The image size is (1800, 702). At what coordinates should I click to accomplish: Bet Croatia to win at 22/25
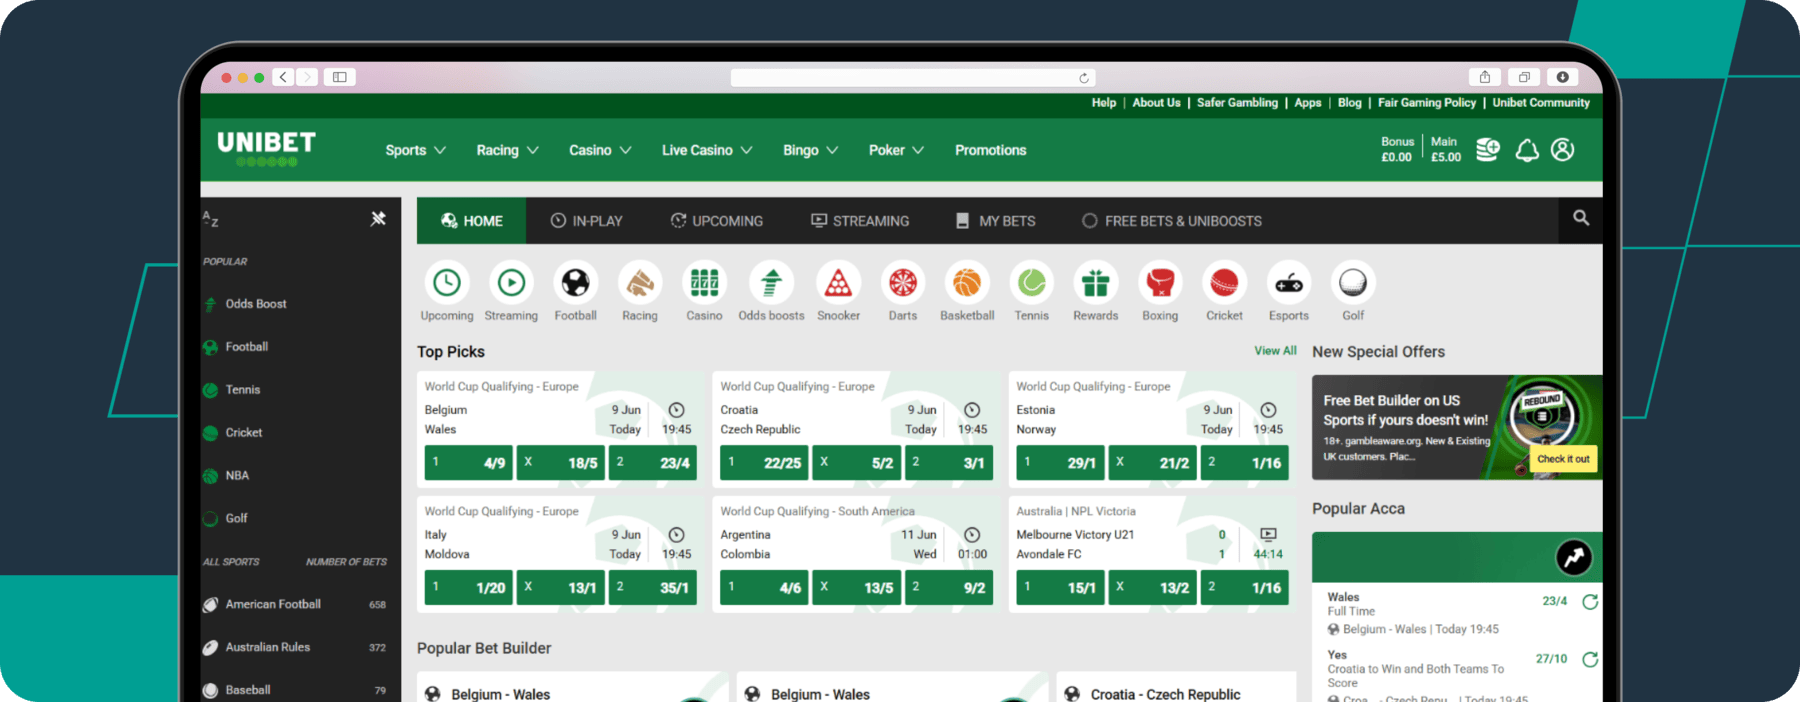click(764, 463)
